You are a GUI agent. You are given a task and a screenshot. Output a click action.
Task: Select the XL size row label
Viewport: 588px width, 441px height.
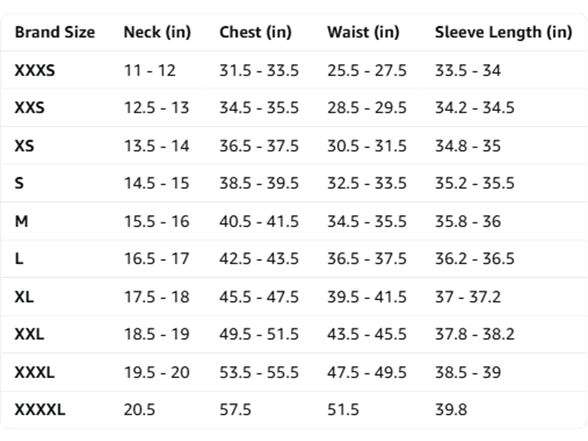tap(24, 297)
